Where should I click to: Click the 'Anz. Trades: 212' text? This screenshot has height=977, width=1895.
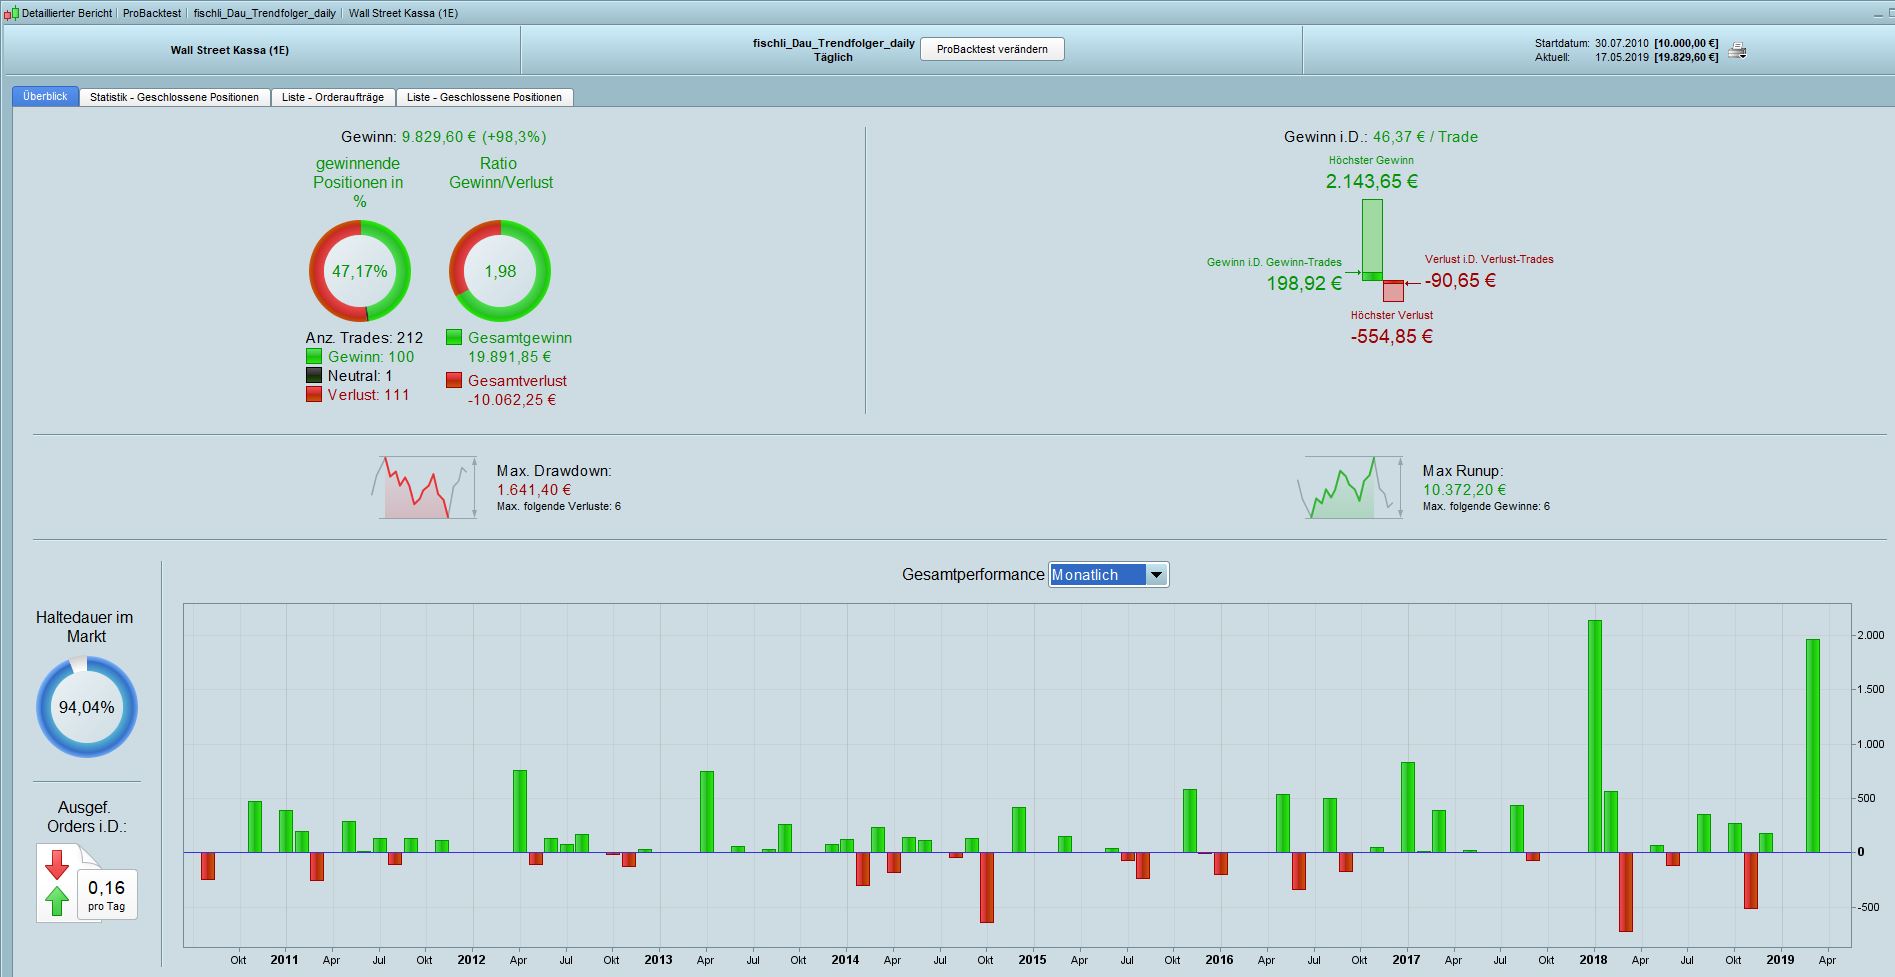[x=364, y=338]
